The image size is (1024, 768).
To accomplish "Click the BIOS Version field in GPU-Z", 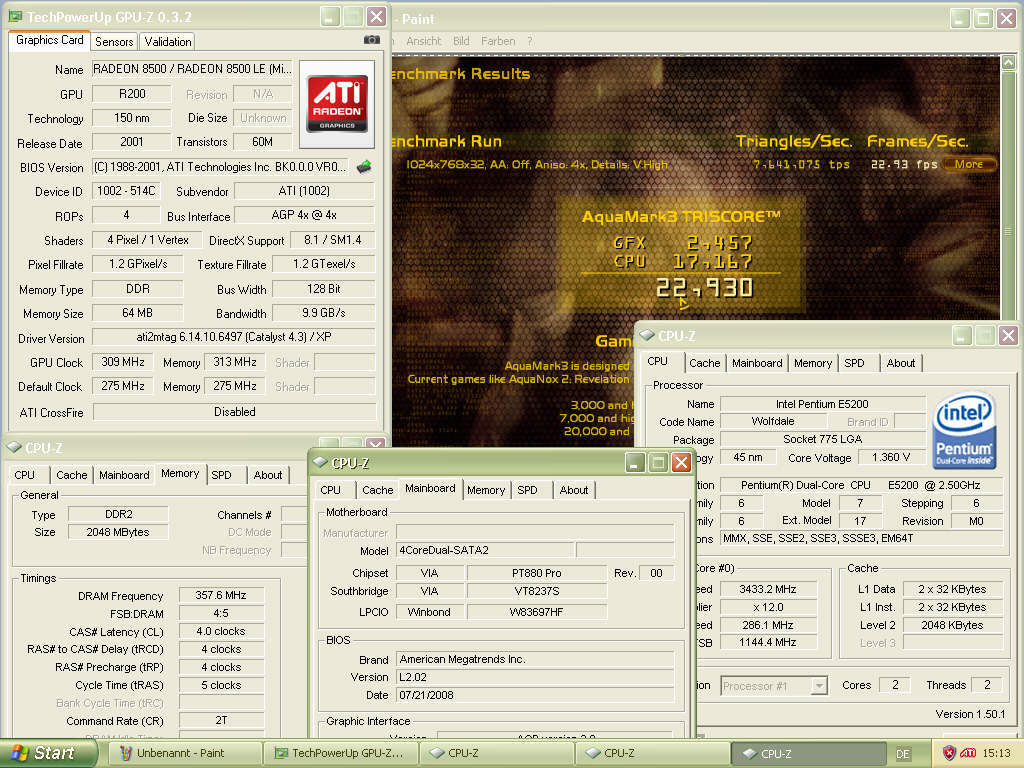I will (220, 167).
